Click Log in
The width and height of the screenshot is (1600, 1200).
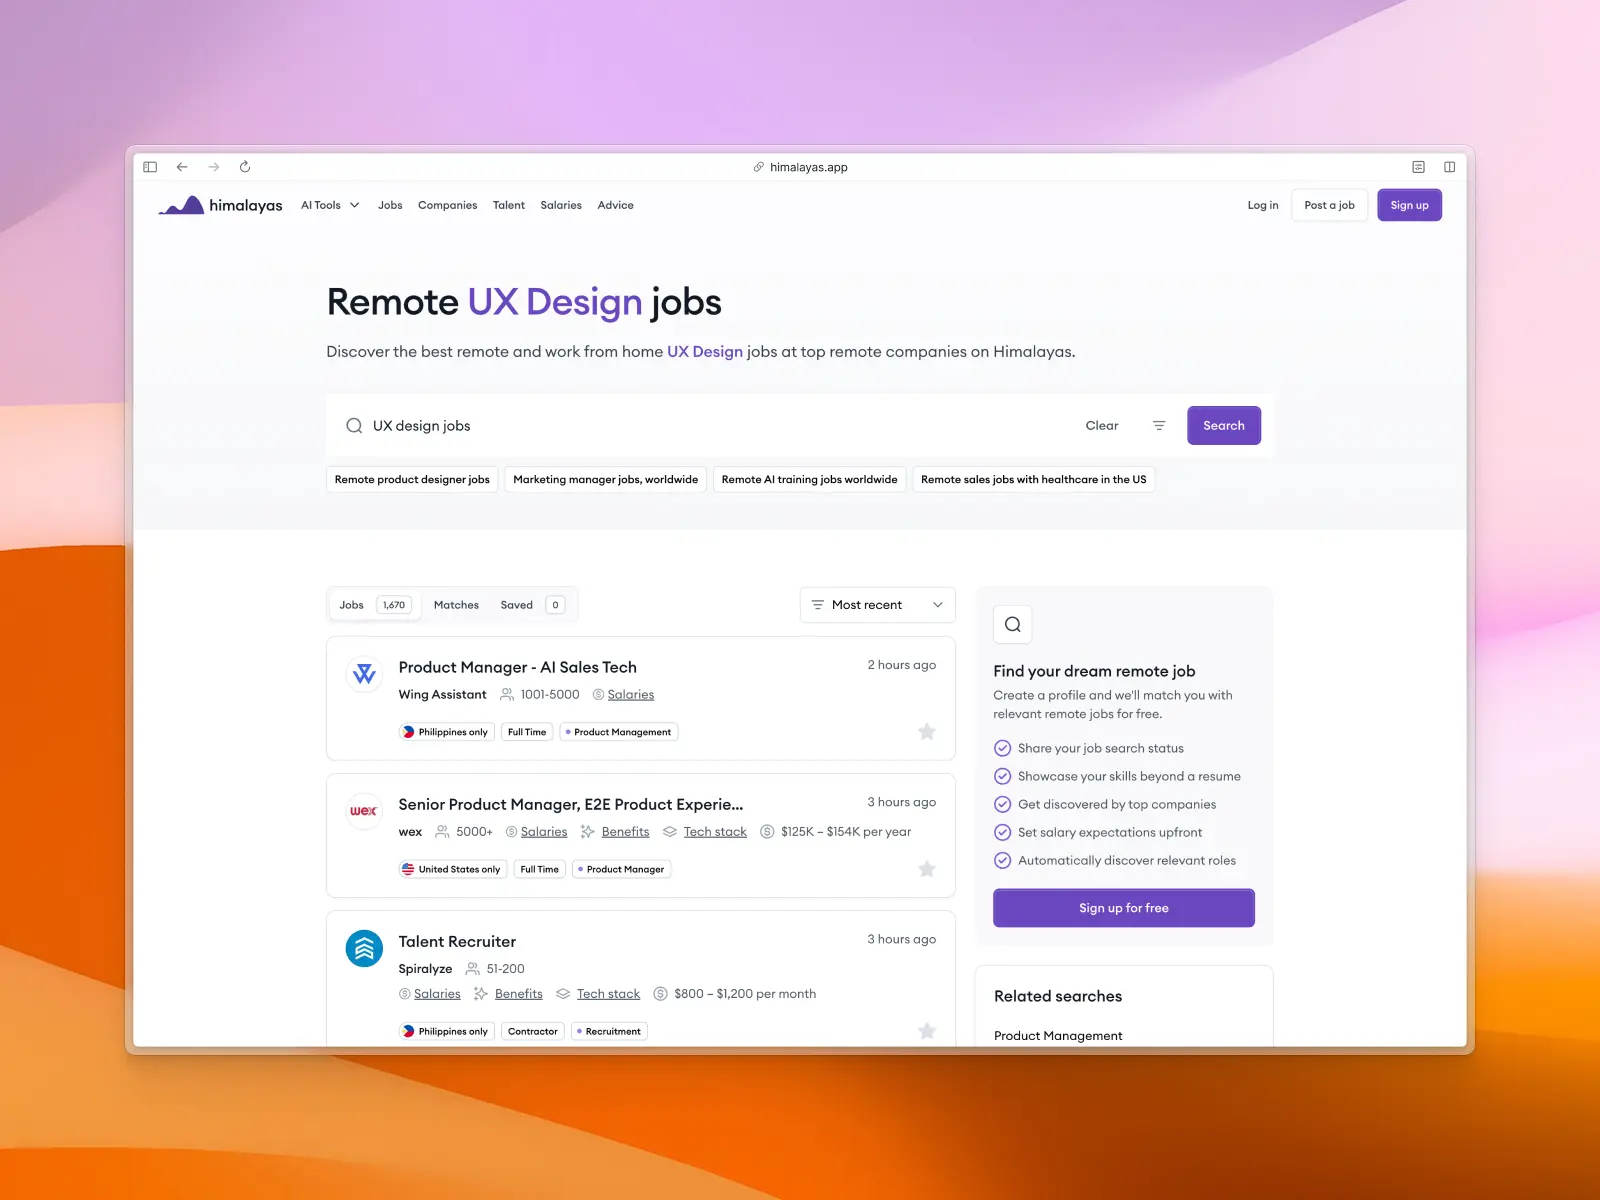click(1263, 205)
